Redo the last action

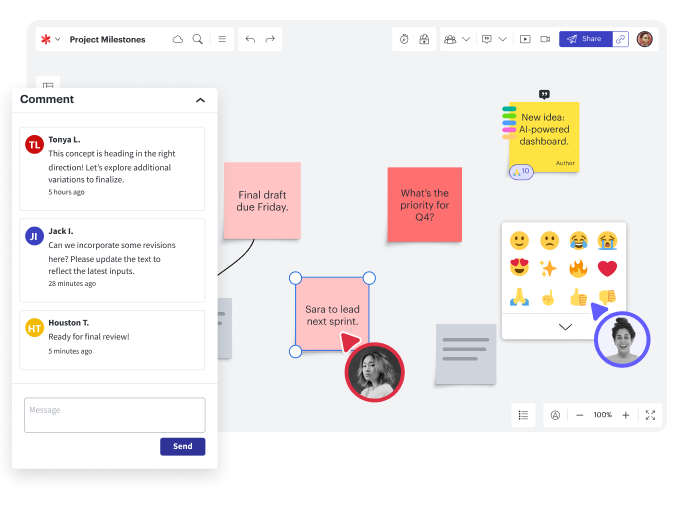click(270, 39)
